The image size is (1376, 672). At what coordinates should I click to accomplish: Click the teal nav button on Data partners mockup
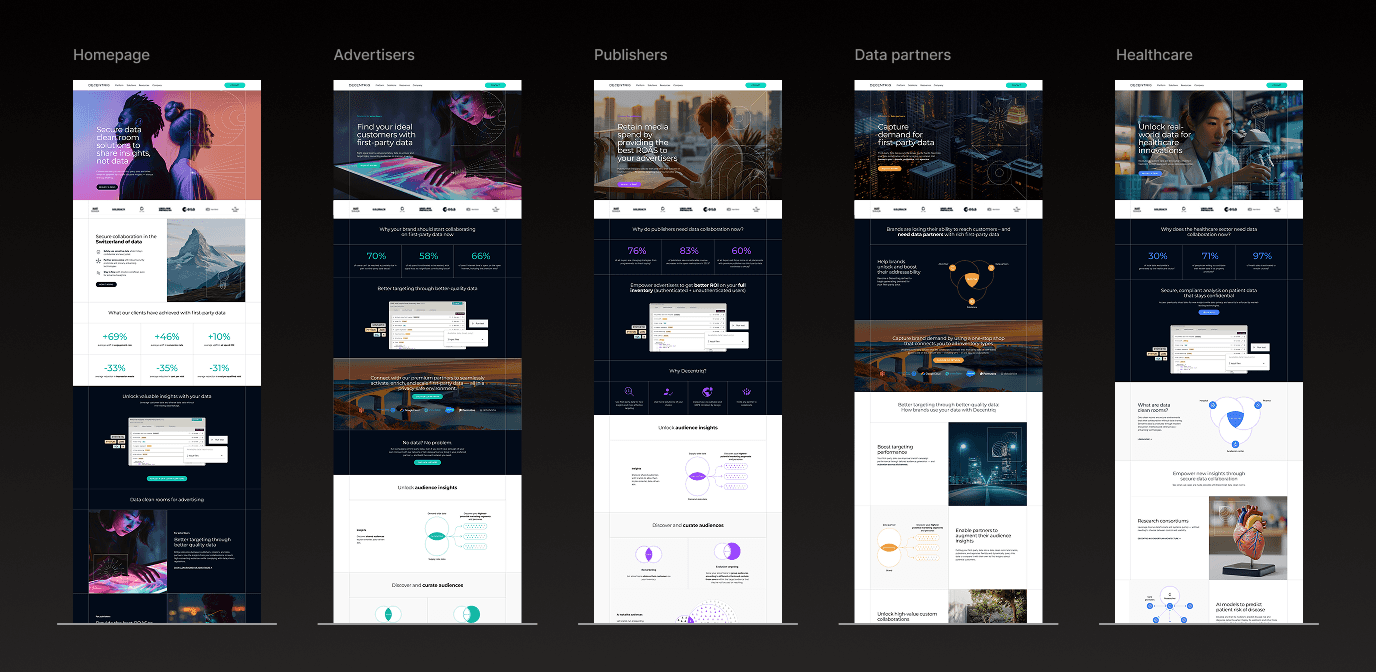pyautogui.click(x=1017, y=85)
